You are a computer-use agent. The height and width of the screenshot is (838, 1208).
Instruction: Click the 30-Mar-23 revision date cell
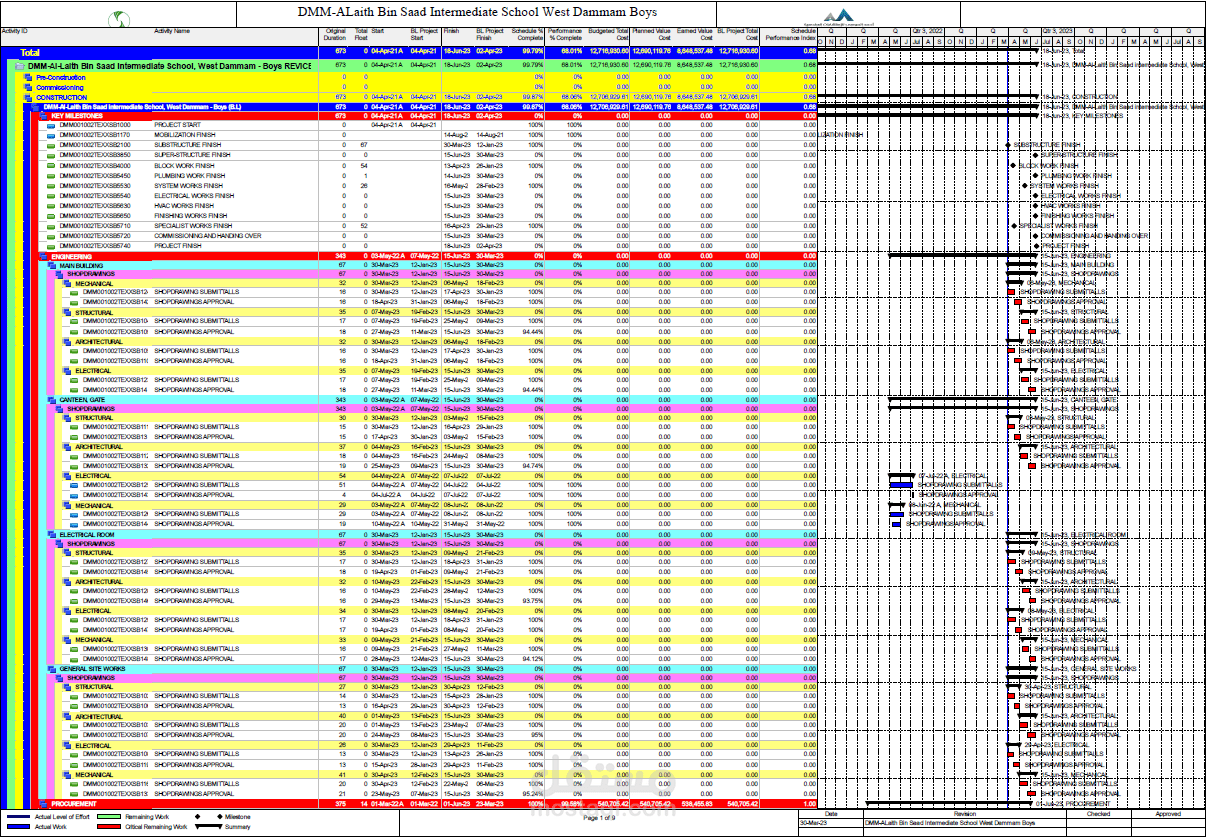(x=814, y=822)
